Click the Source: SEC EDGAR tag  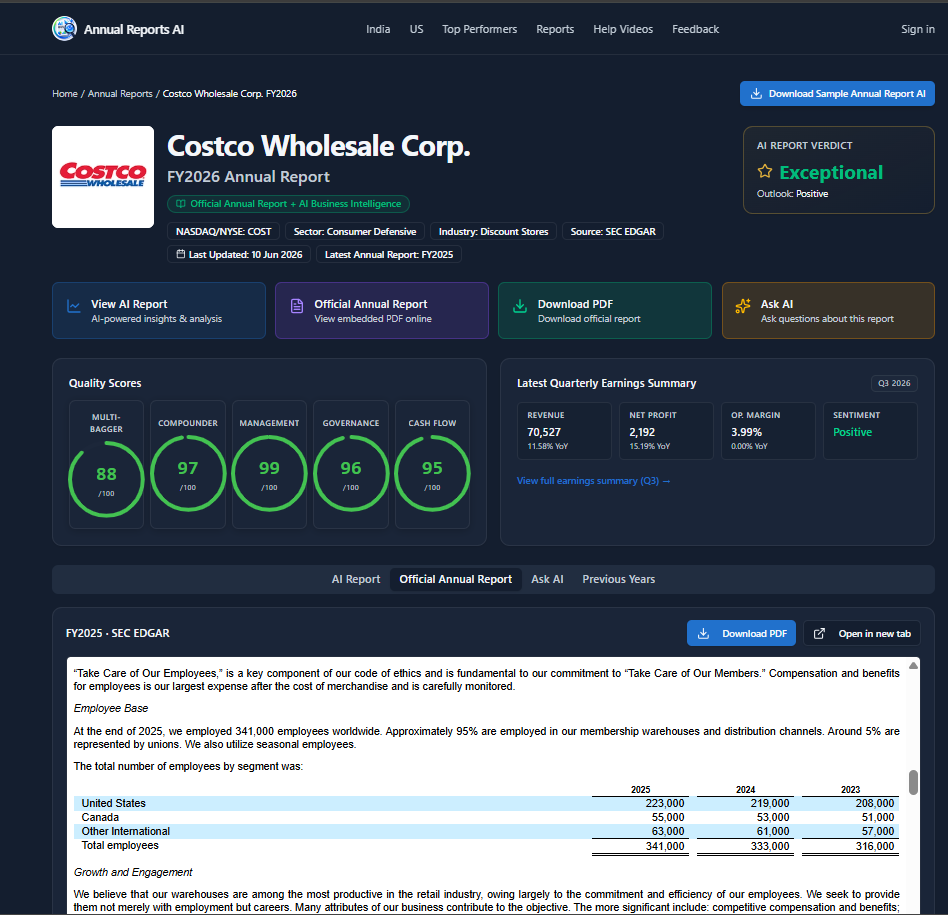[613, 232]
